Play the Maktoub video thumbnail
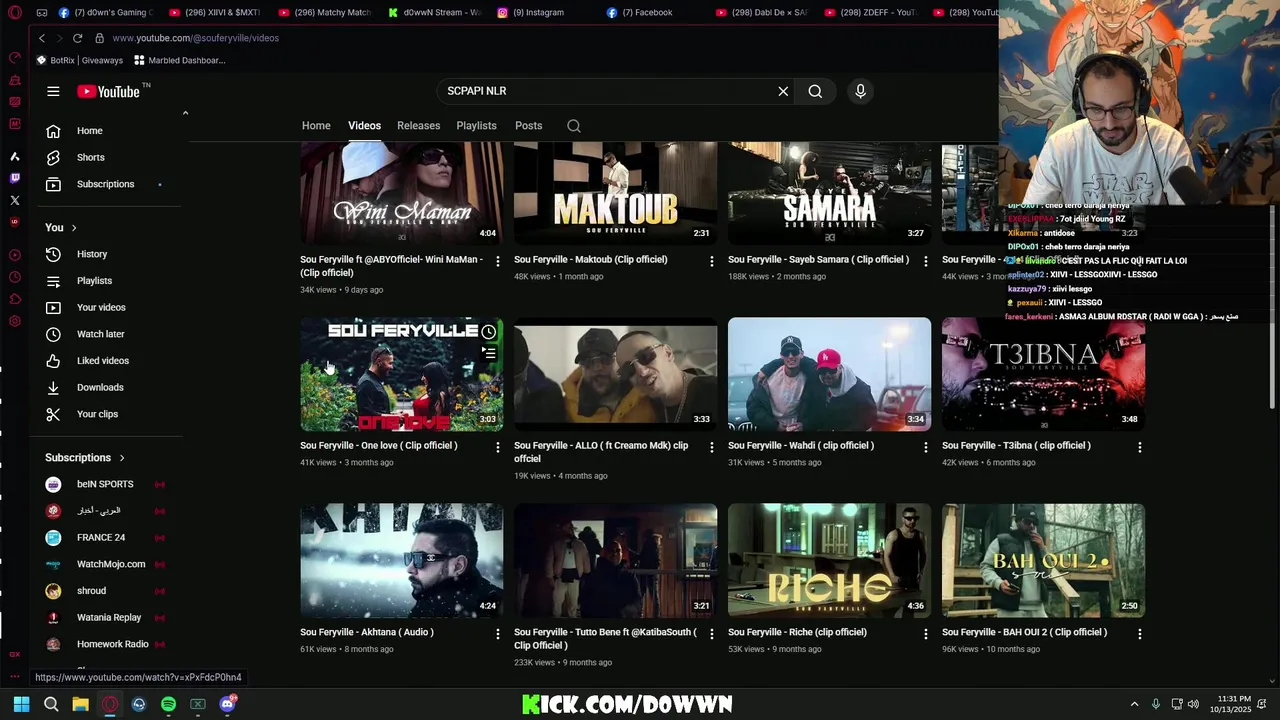The width and height of the screenshot is (1280, 720). click(615, 193)
